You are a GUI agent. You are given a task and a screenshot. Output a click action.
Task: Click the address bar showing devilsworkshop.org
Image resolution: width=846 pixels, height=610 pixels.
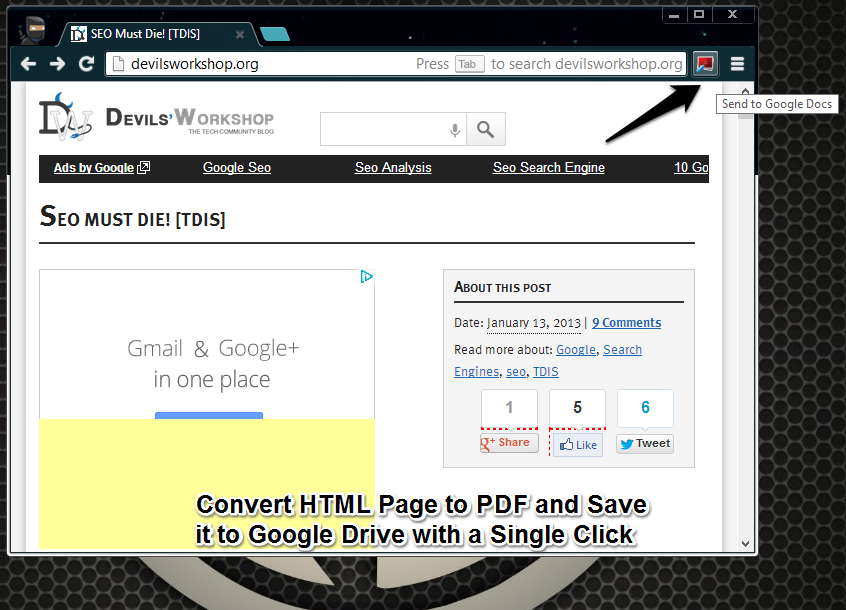coord(395,64)
